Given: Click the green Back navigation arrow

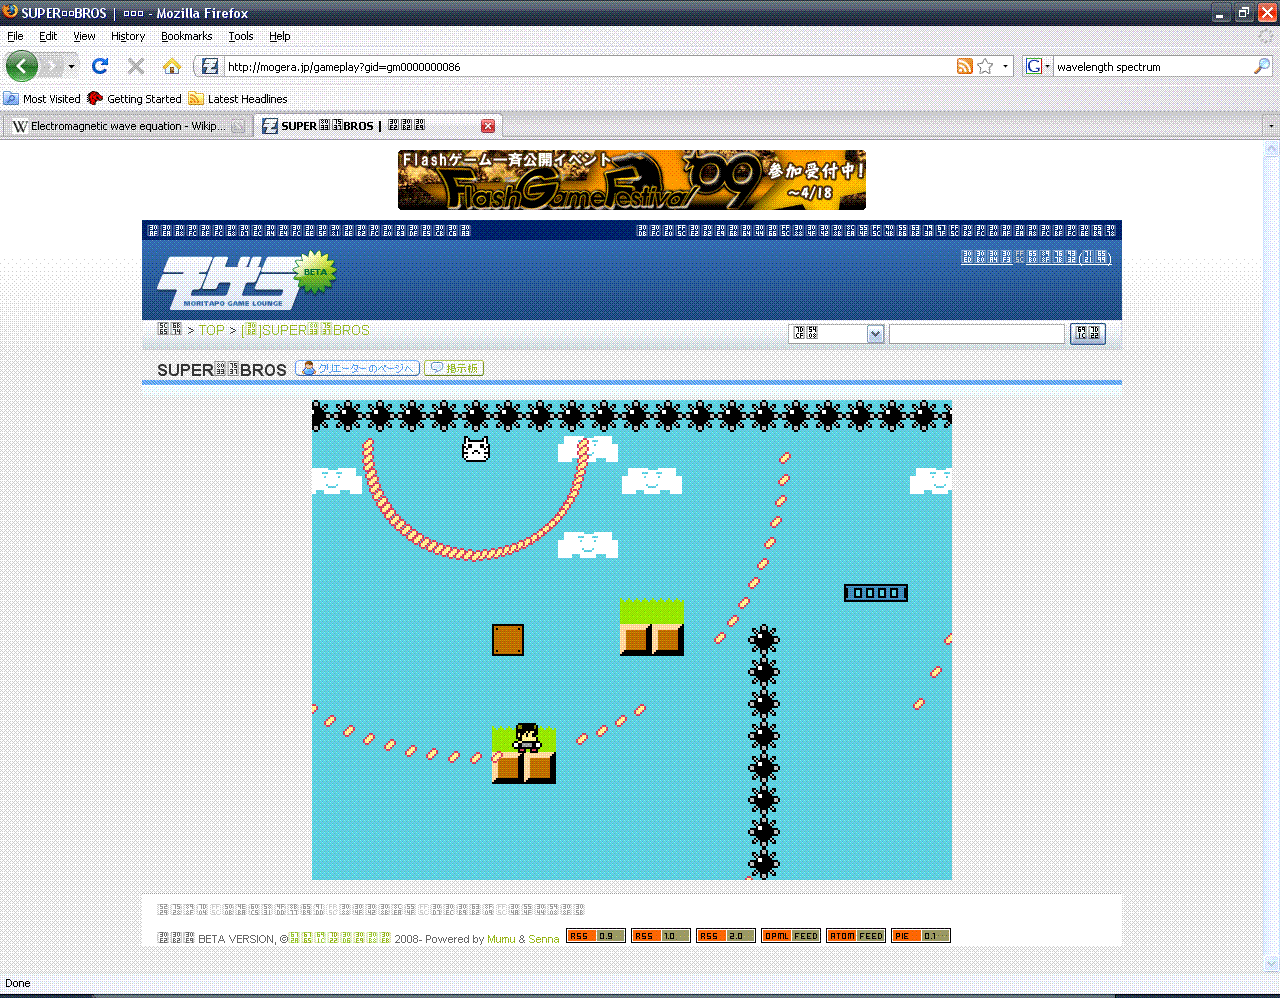Looking at the screenshot, I should click(x=22, y=66).
